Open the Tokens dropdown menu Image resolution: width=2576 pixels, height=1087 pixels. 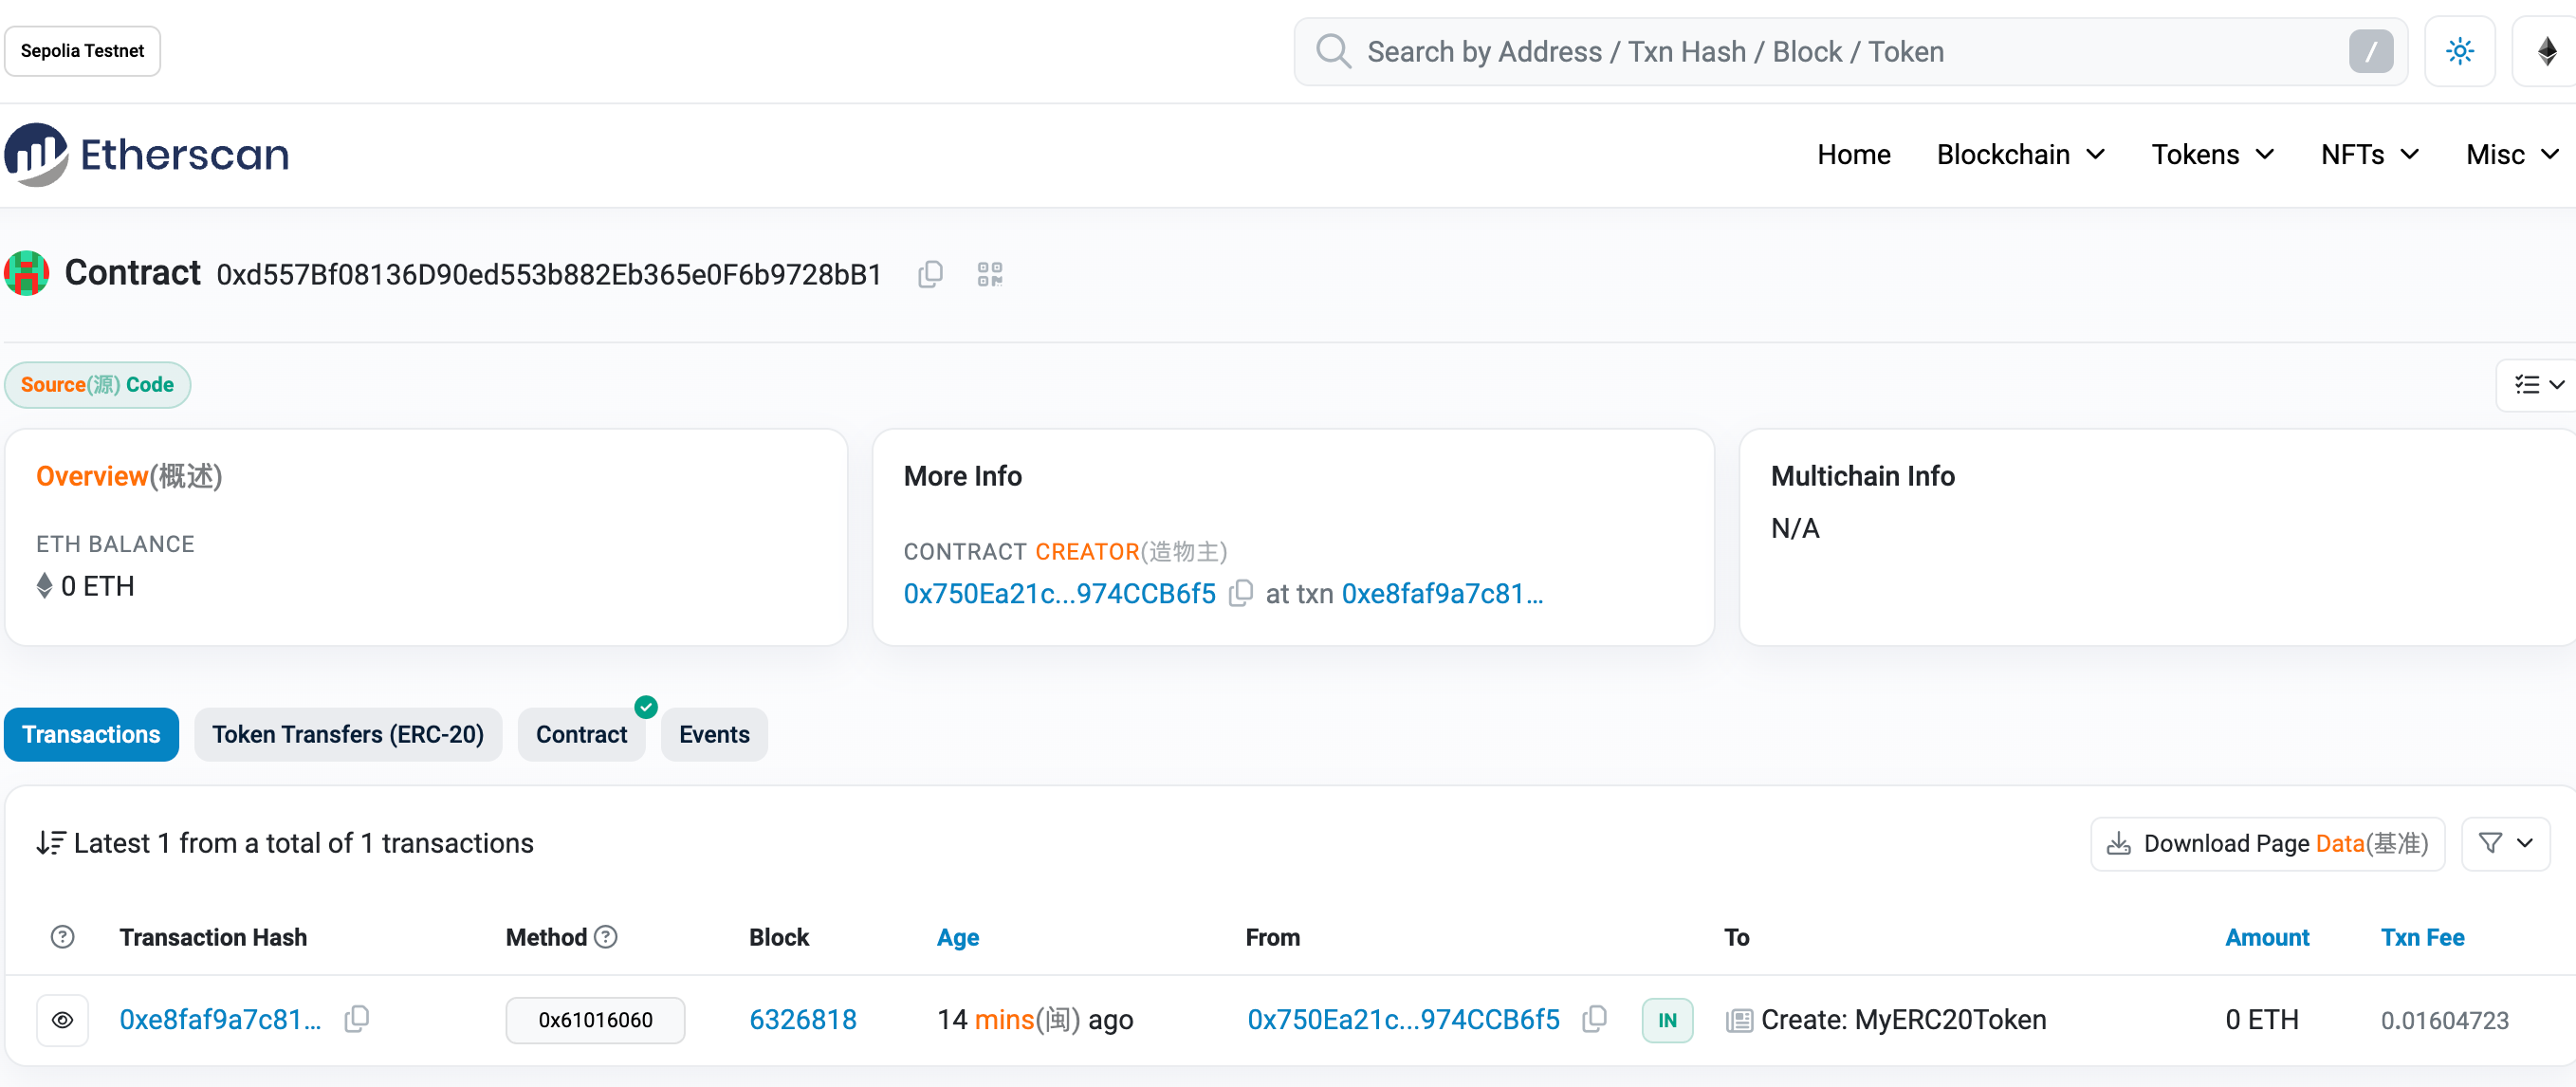click(2213, 155)
